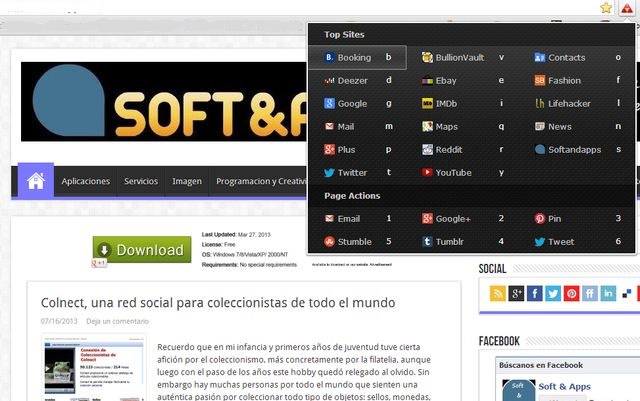The image size is (640, 401).
Task: Open Booking from Top Sites
Action: coord(358,58)
